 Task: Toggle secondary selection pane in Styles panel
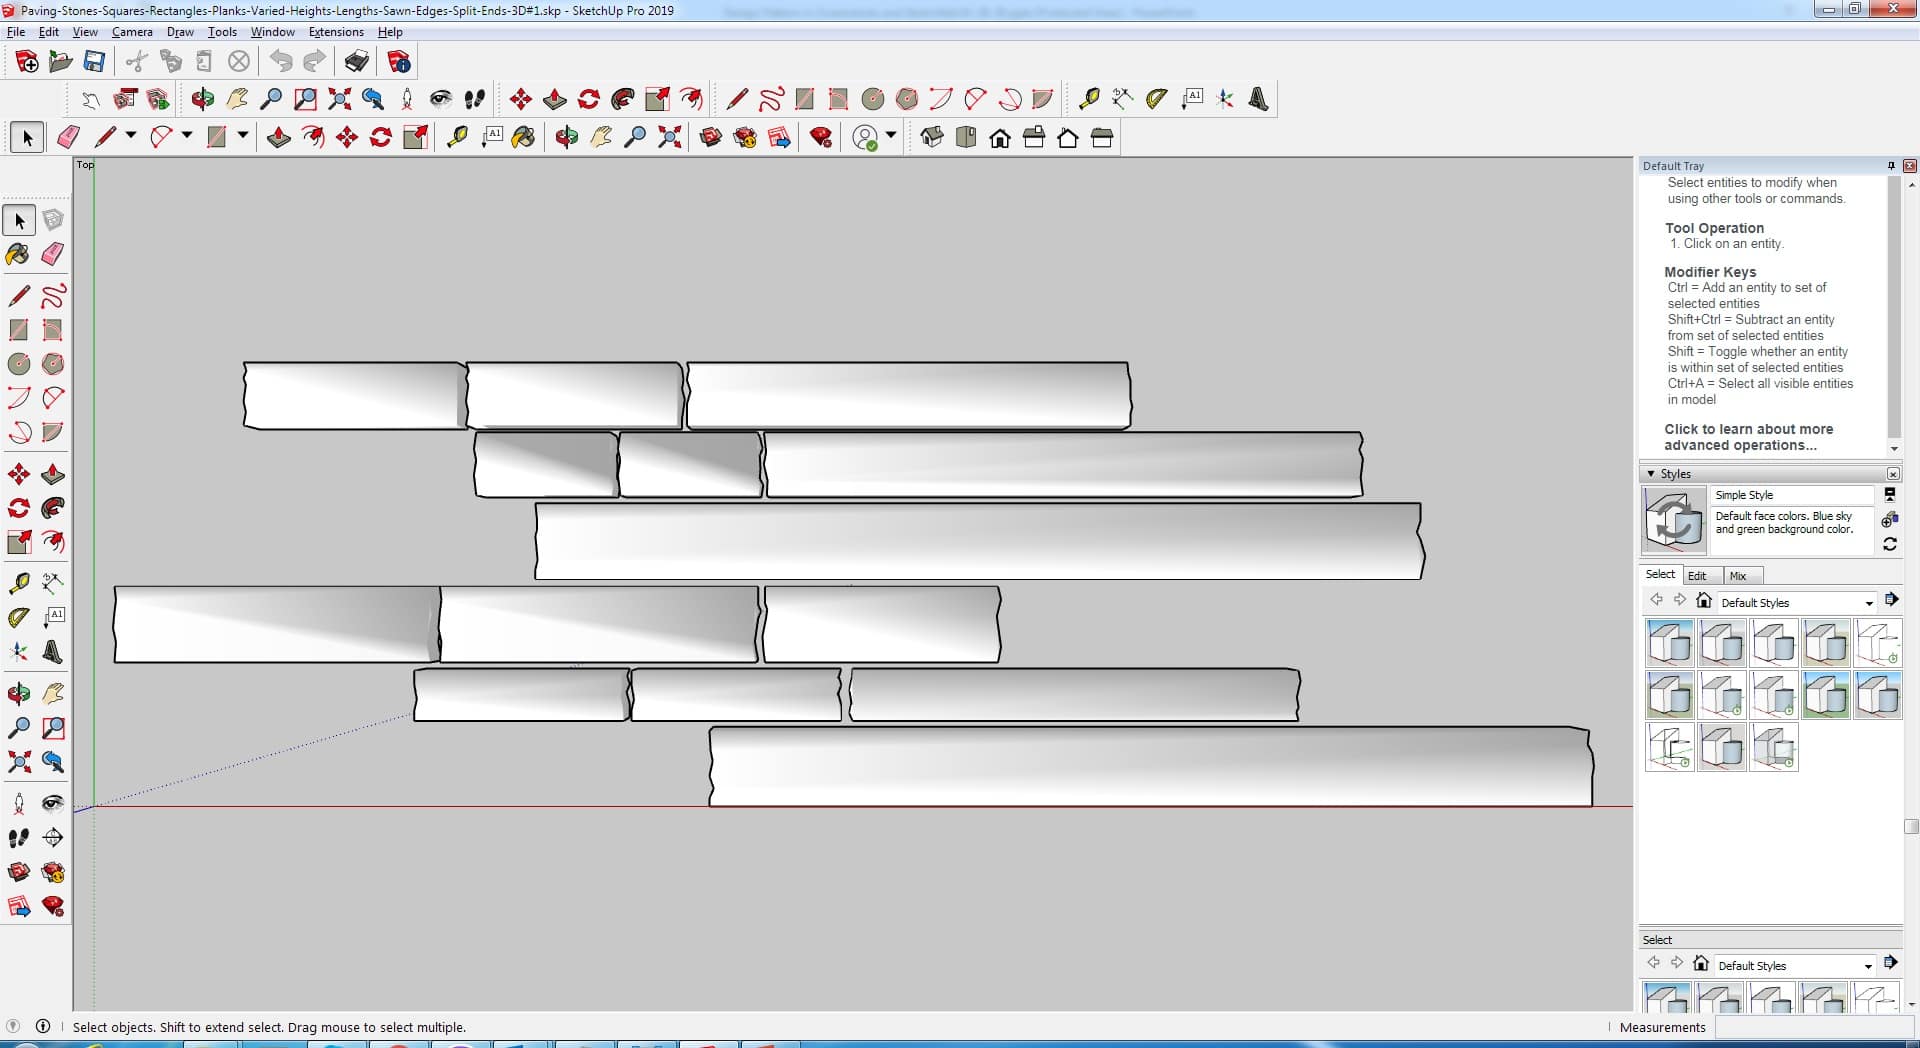pyautogui.click(x=1889, y=495)
